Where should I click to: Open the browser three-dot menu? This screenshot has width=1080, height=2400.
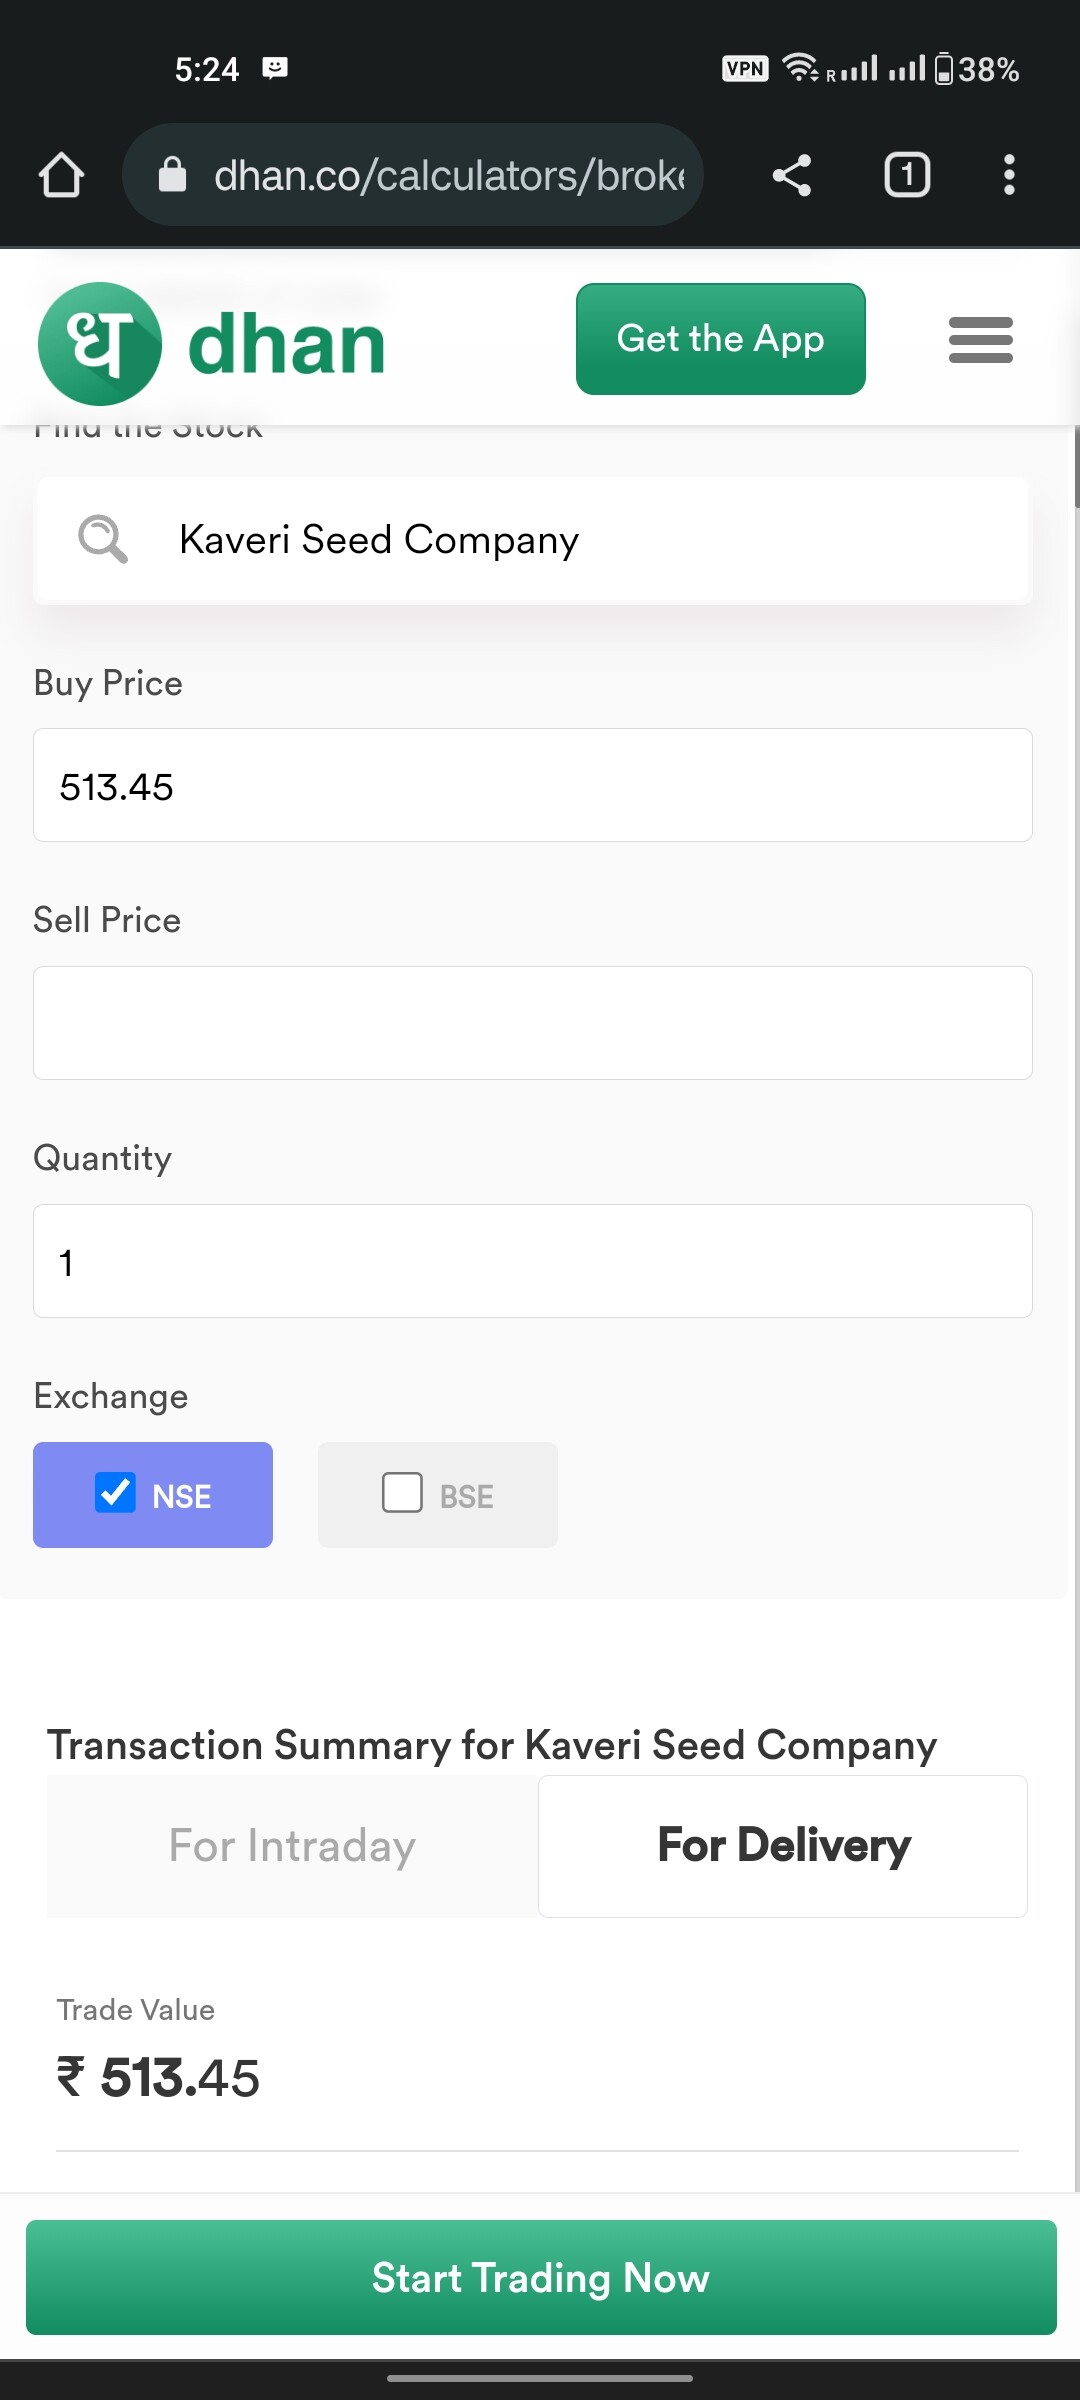coord(1009,175)
